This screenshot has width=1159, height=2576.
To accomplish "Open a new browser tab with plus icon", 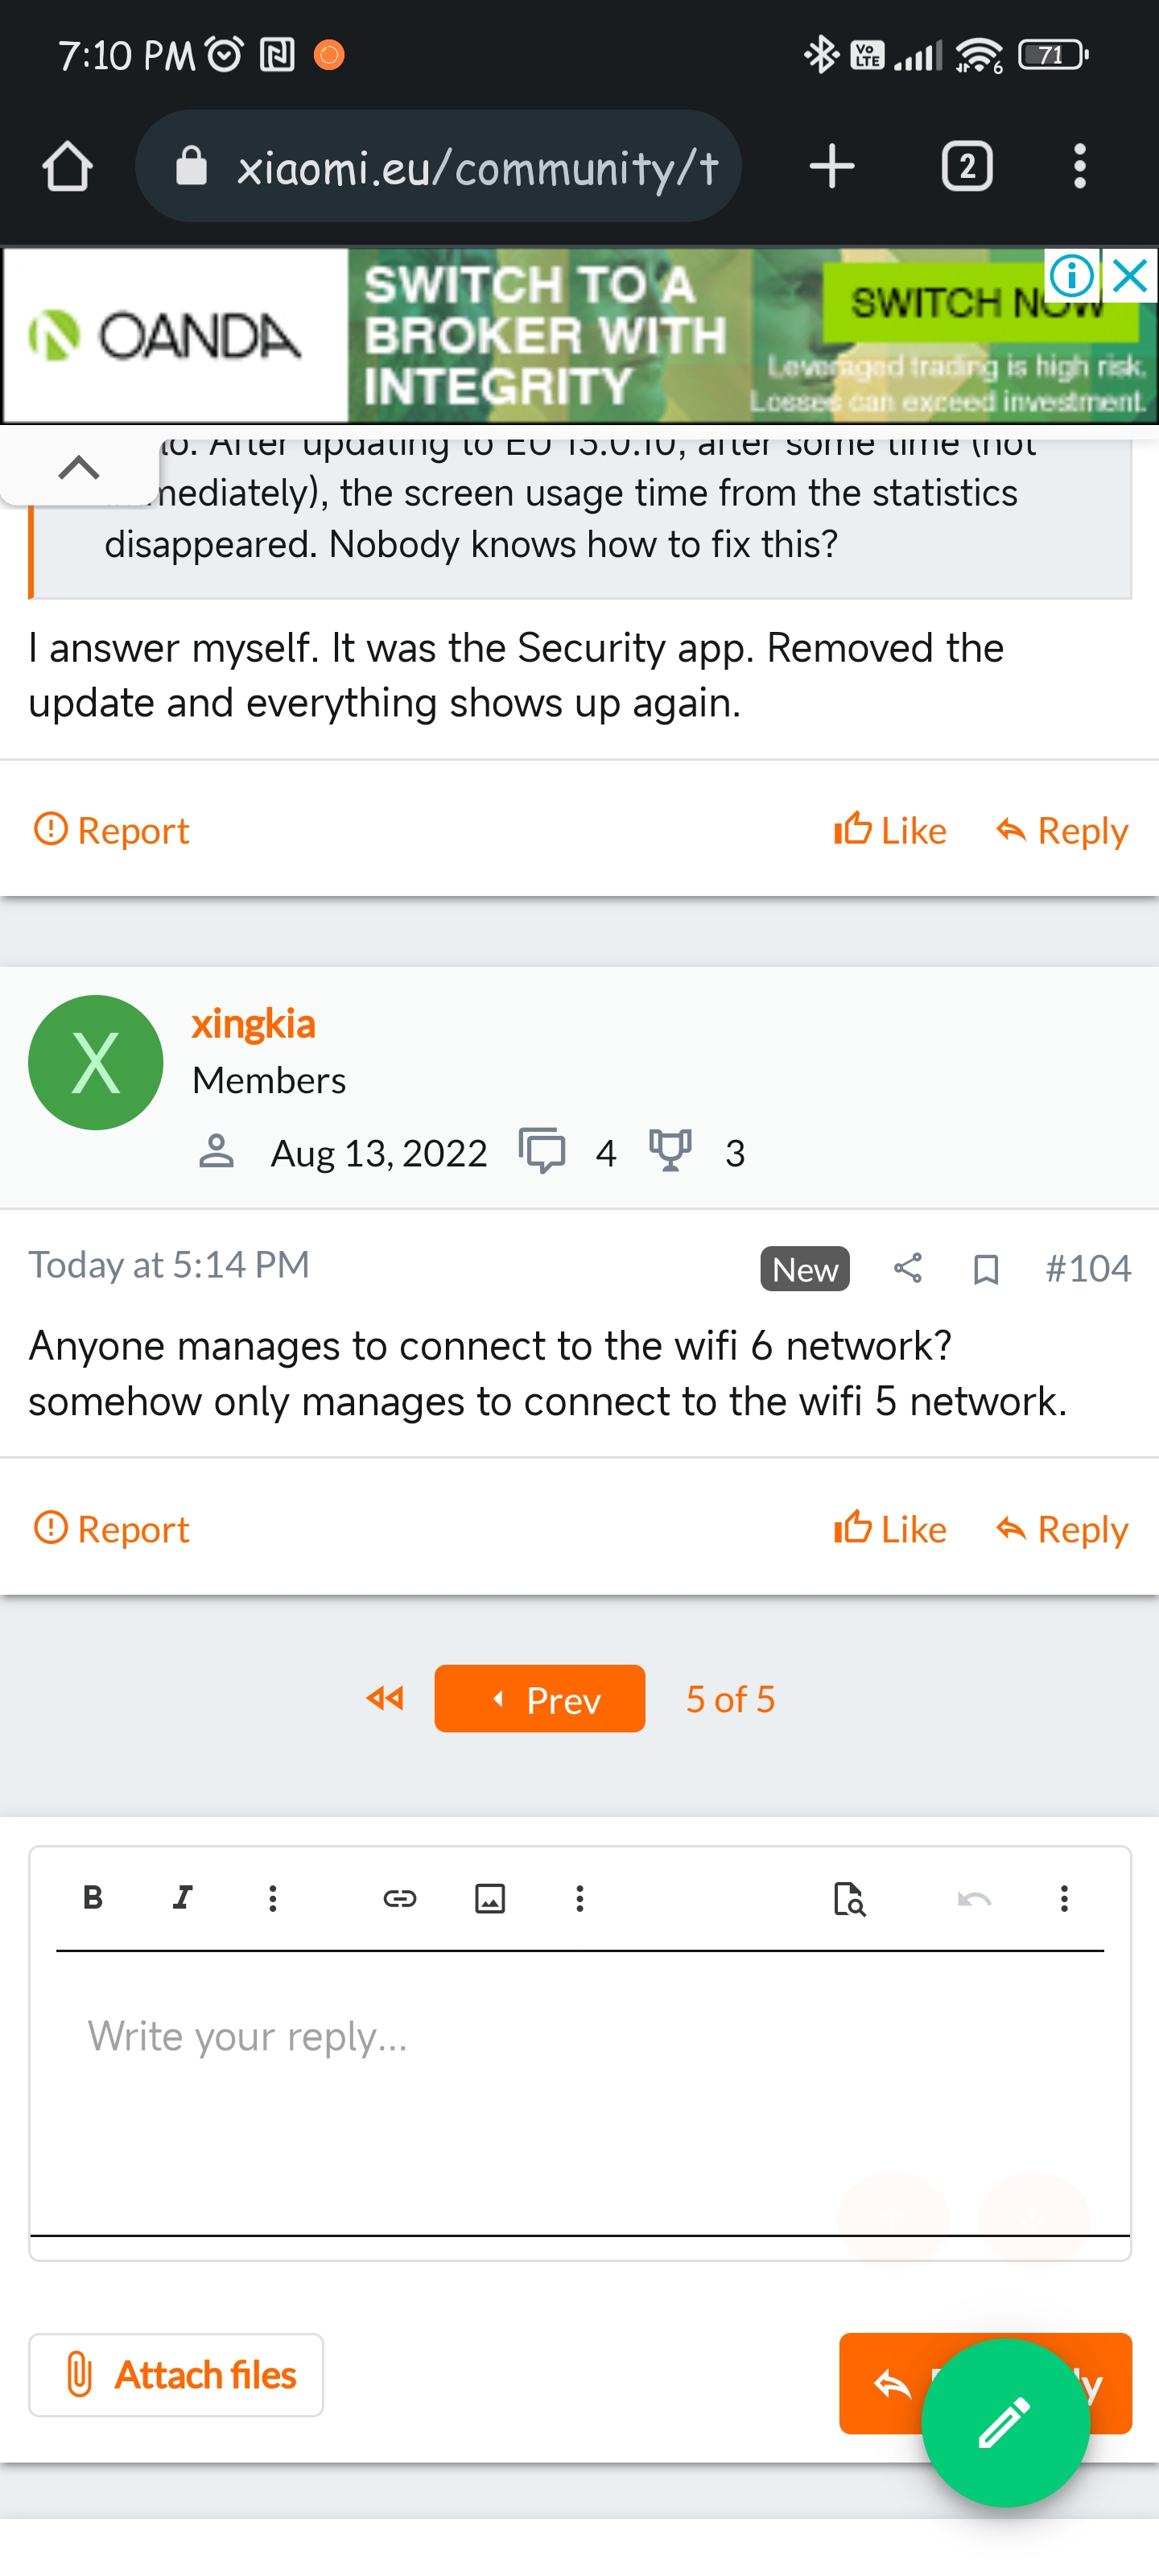I will coord(831,166).
